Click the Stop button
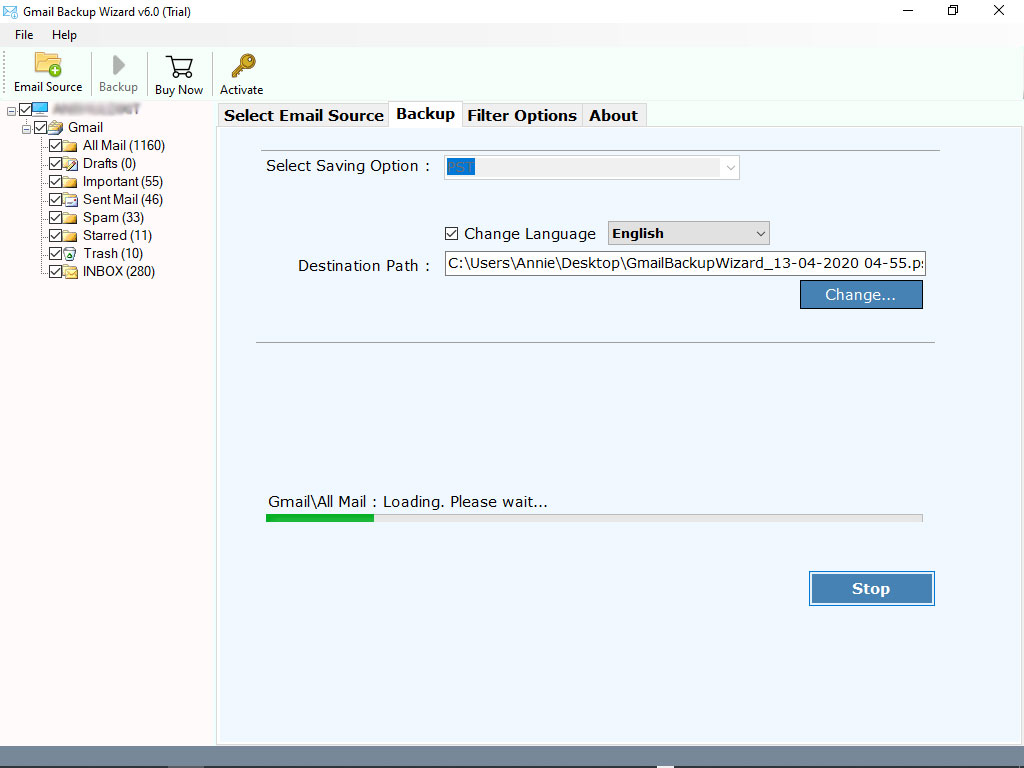 point(871,588)
